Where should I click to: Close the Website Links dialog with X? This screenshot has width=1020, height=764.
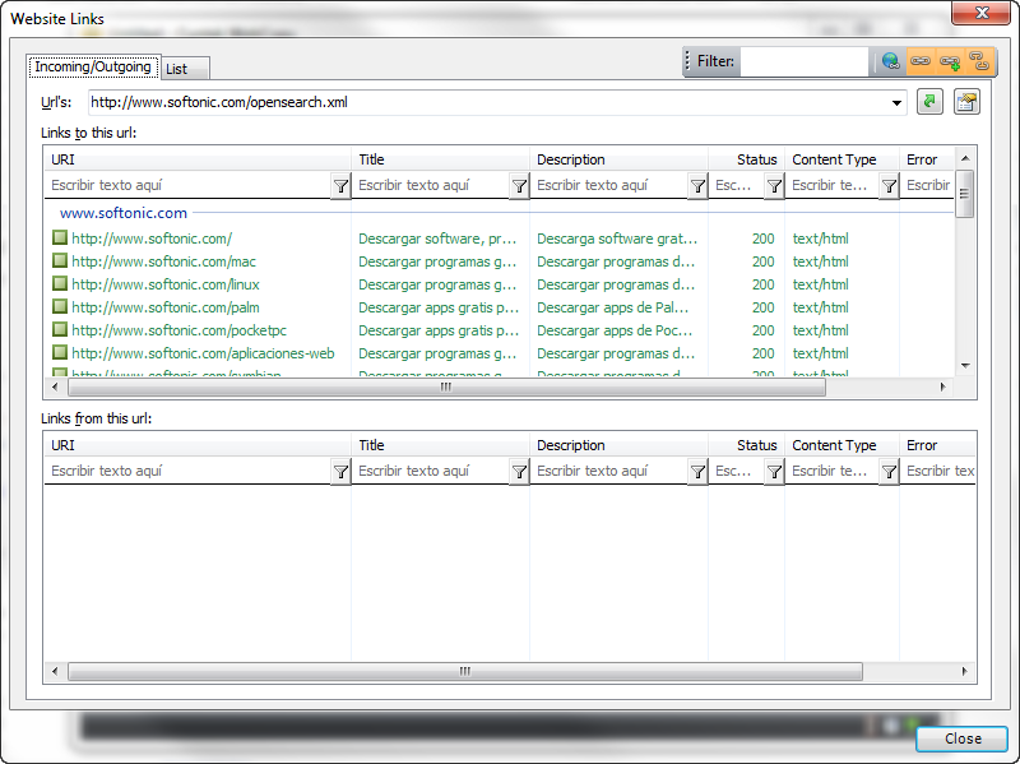(981, 13)
